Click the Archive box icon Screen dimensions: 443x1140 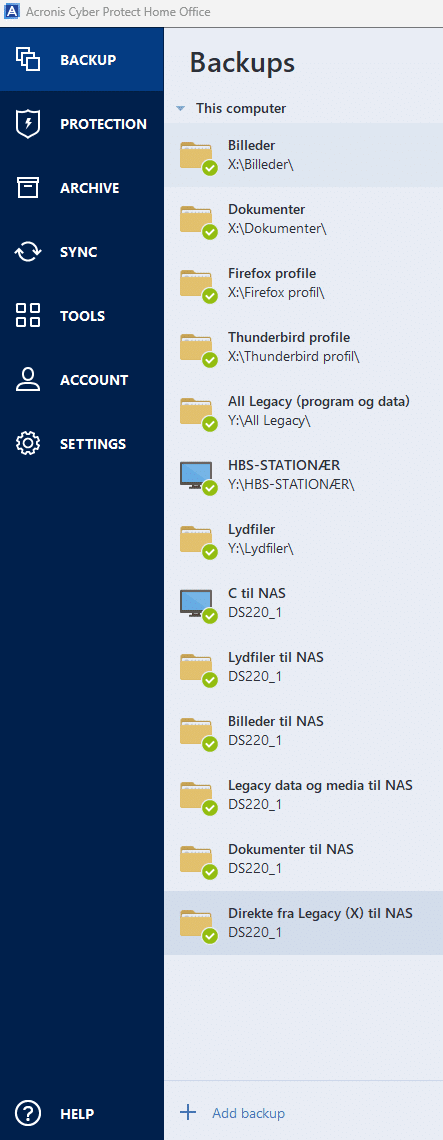click(28, 188)
